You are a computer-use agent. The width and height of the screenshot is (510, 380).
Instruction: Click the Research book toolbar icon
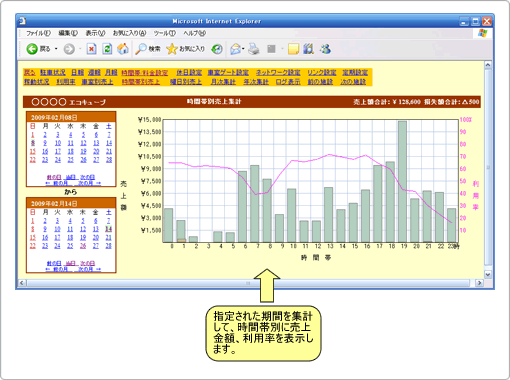309,49
